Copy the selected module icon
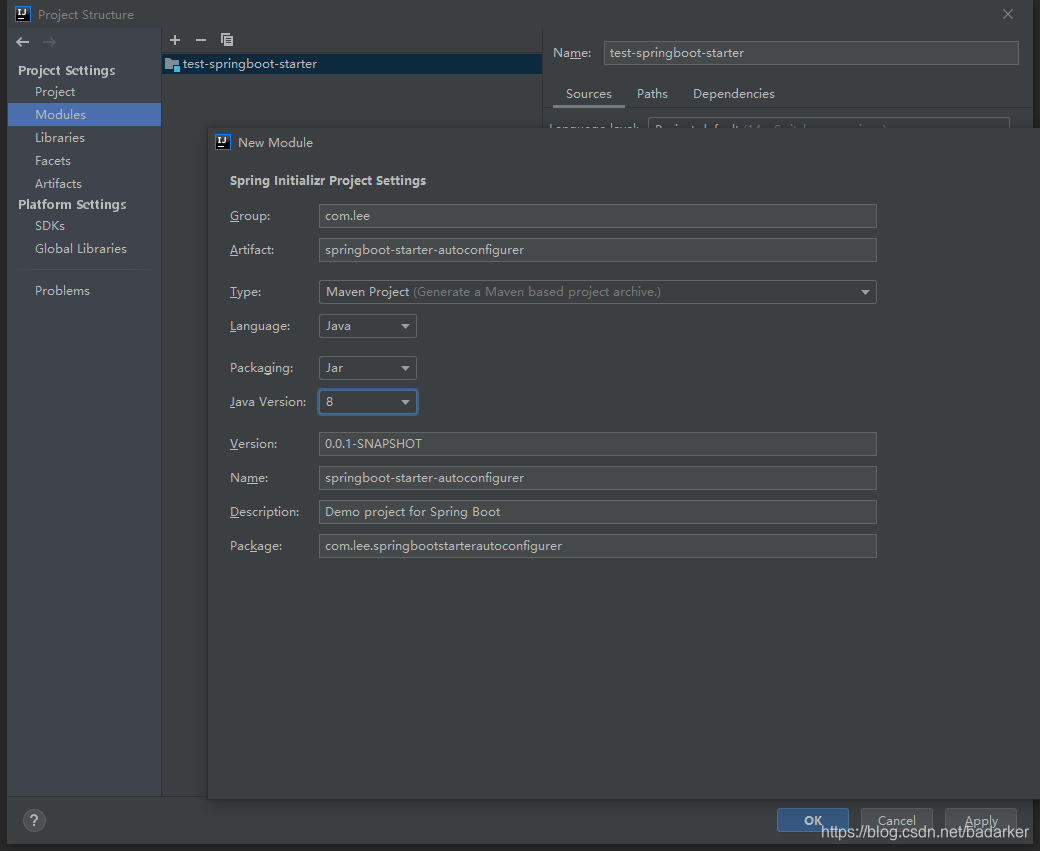1040x851 pixels. [x=227, y=40]
